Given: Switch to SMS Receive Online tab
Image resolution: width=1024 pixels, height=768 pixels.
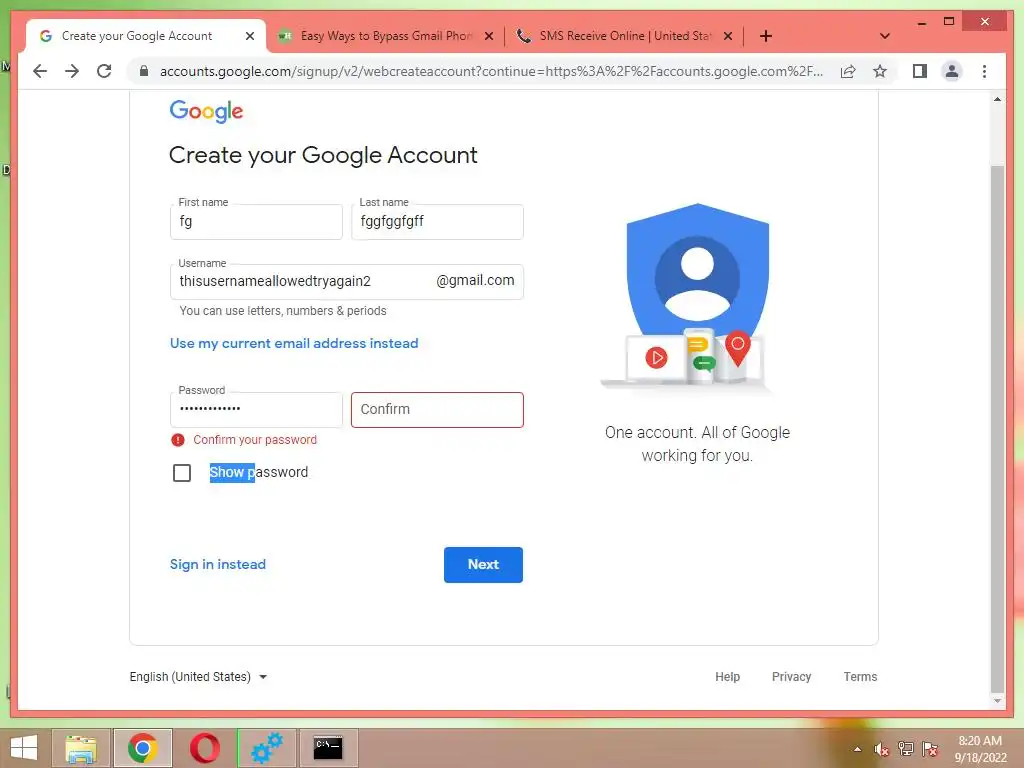Looking at the screenshot, I should click(624, 36).
